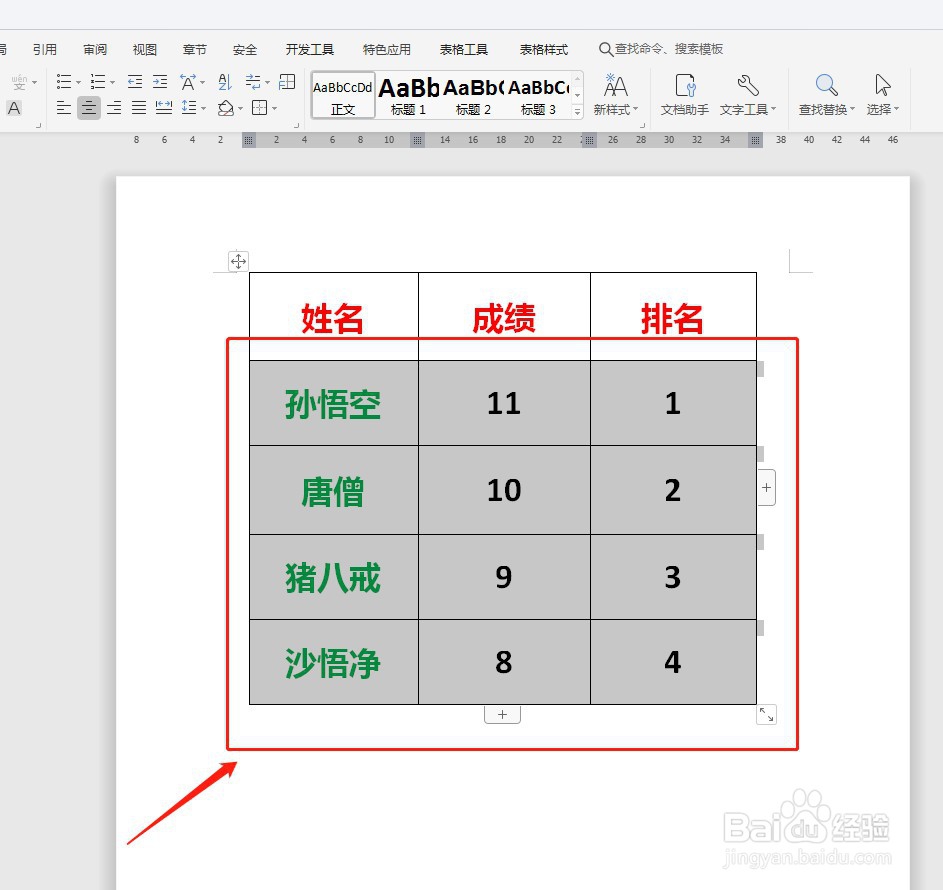The width and height of the screenshot is (943, 890).
Task: Apply table borders
Action: click(259, 108)
